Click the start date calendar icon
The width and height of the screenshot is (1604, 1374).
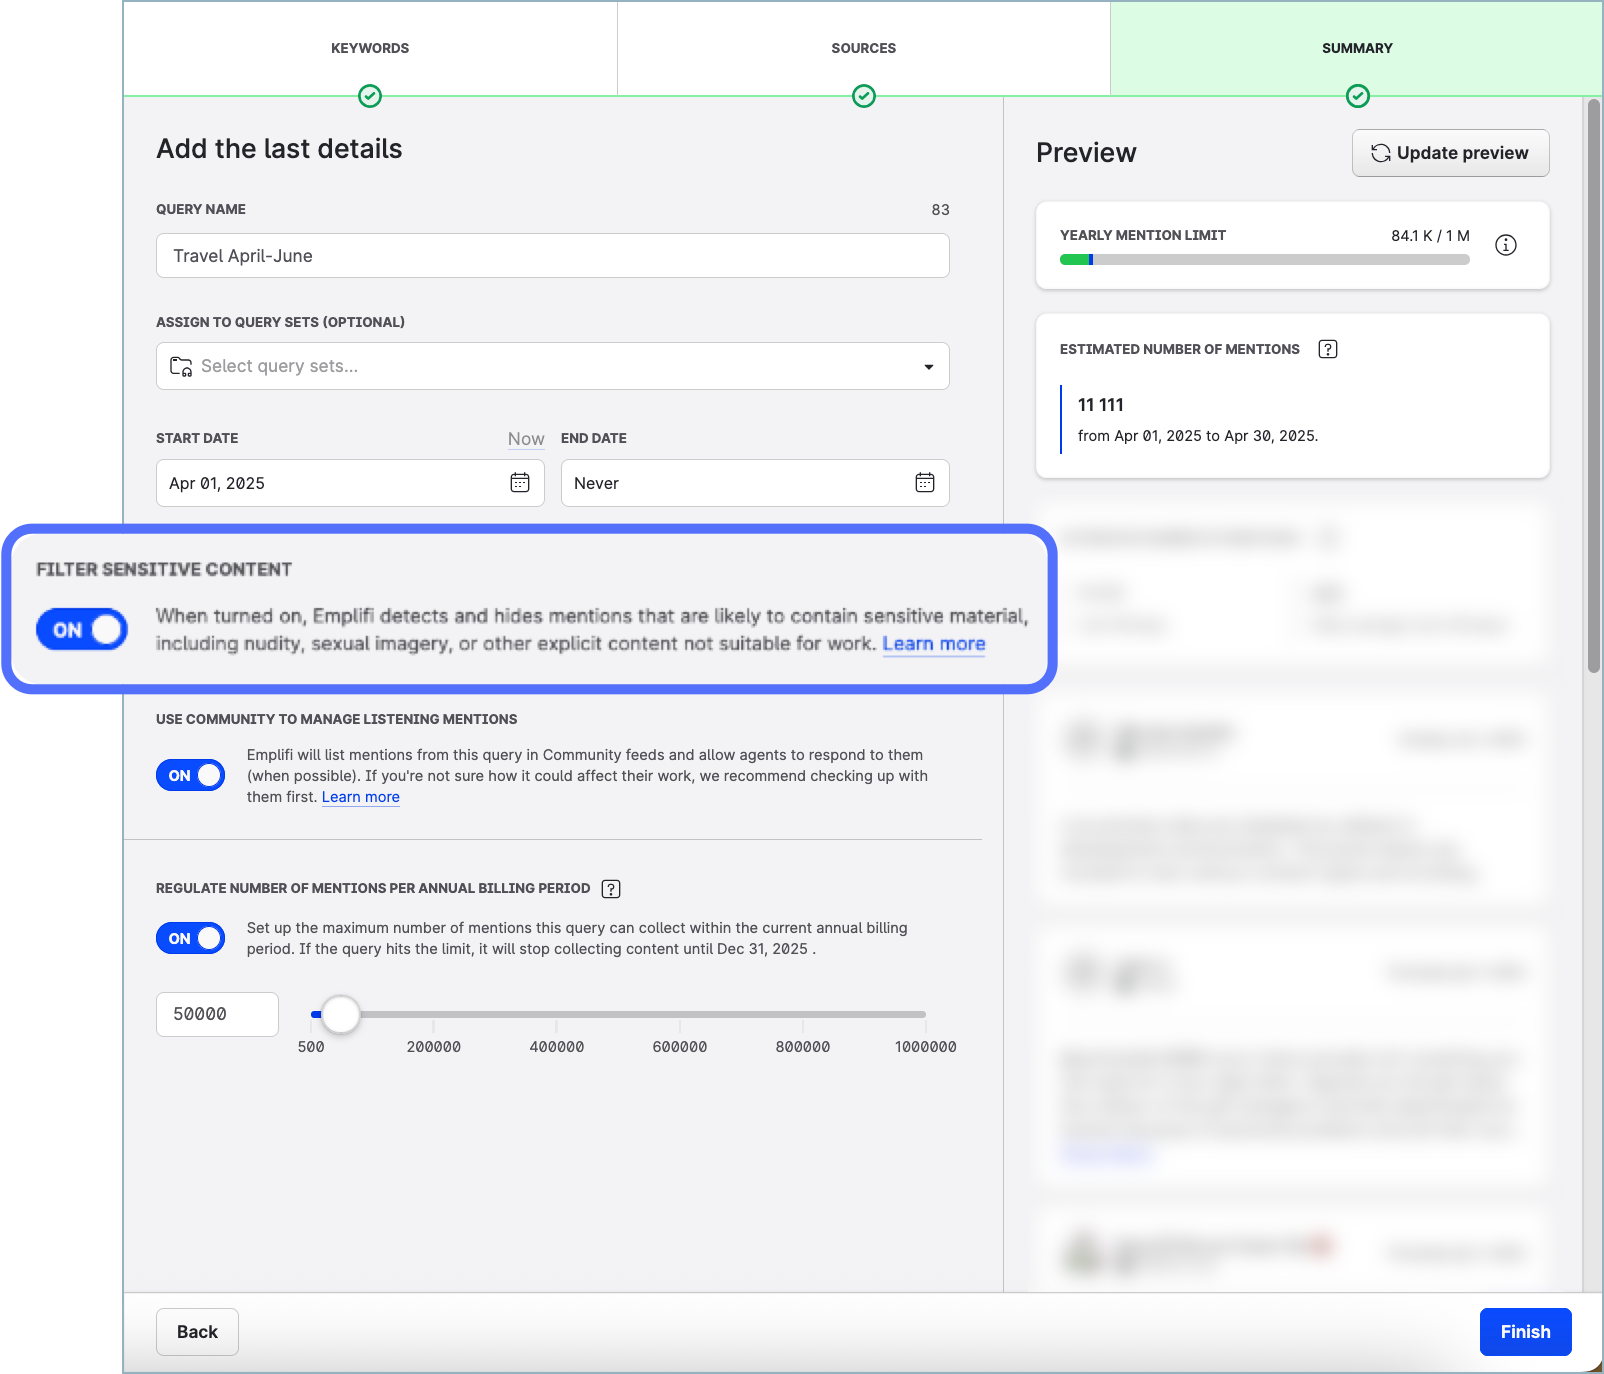tap(520, 483)
